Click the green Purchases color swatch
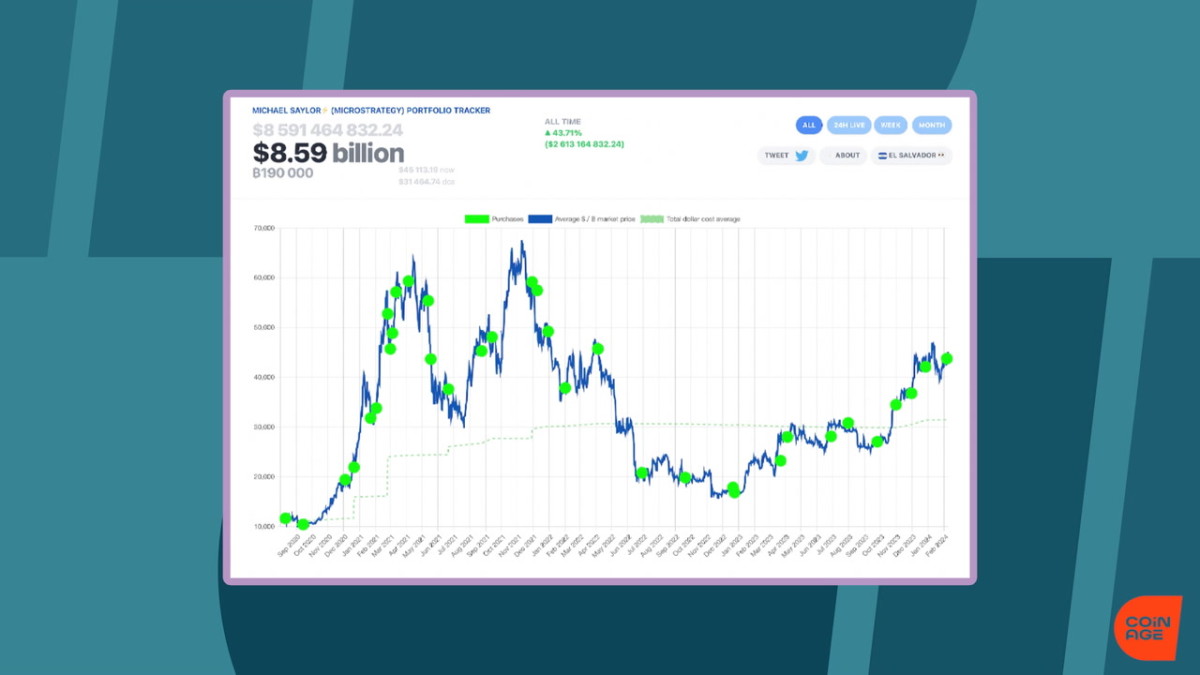Screen dimensions: 1200x675 click(475, 217)
